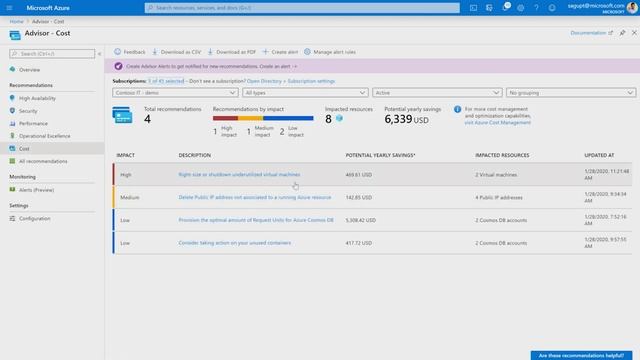The width and height of the screenshot is (640, 360).
Task: Open portal settings gear
Action: pos(520,8)
